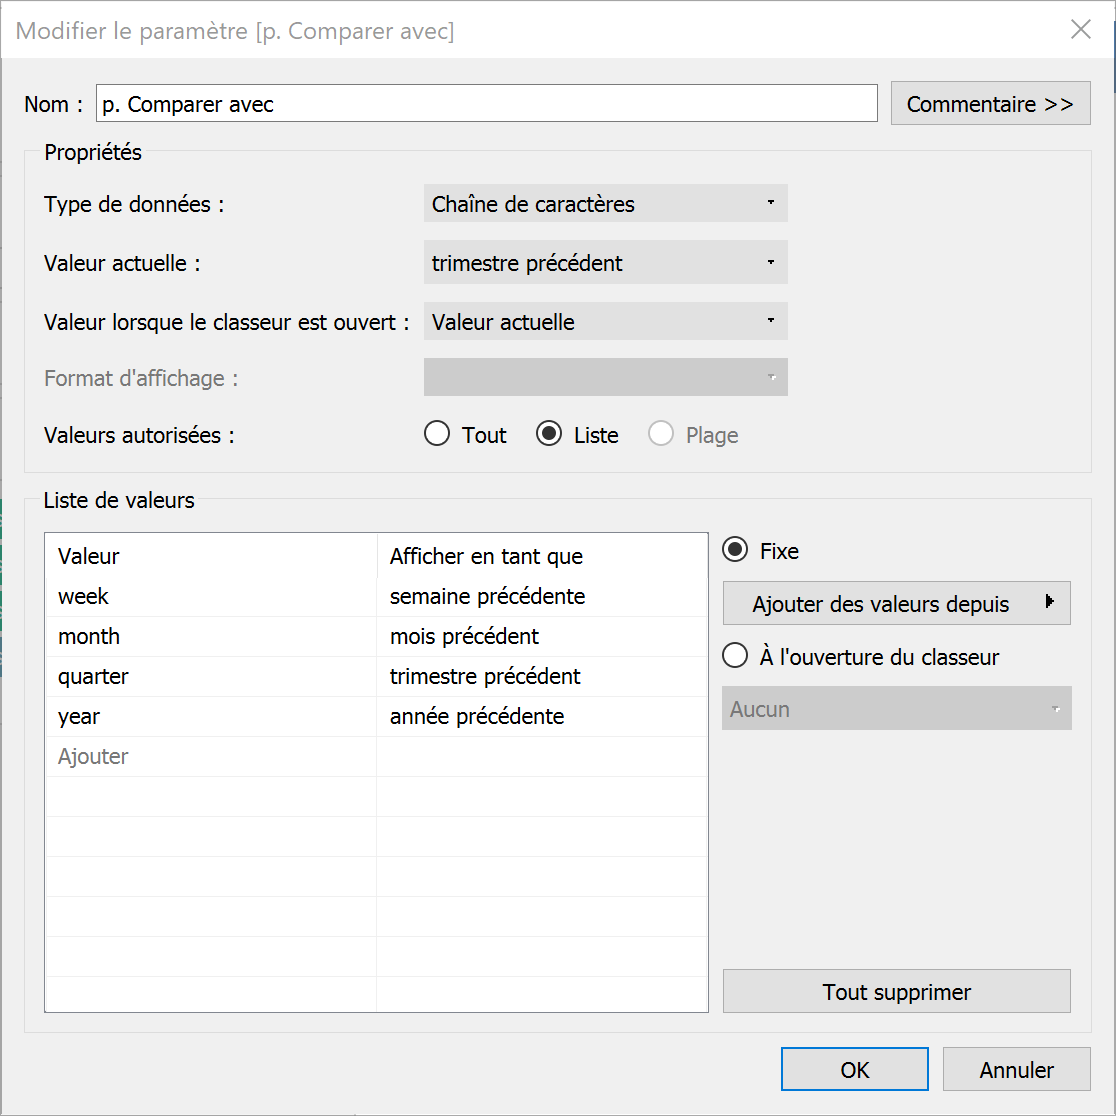The width and height of the screenshot is (1116, 1116).
Task: Select the année précédente display cell
Action: pyautogui.click(x=542, y=716)
